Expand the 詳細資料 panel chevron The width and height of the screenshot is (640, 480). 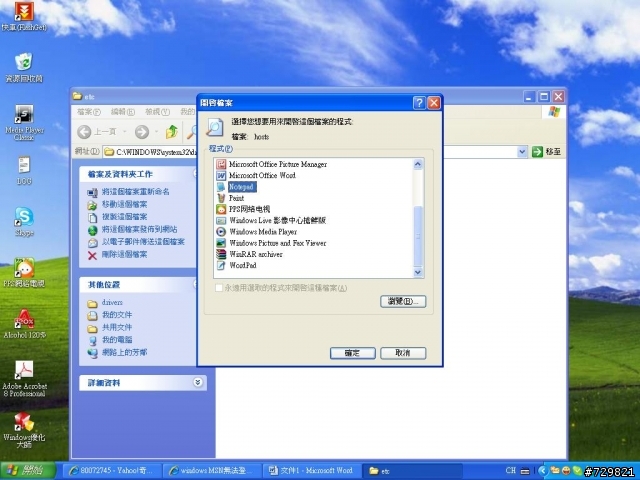tap(198, 382)
